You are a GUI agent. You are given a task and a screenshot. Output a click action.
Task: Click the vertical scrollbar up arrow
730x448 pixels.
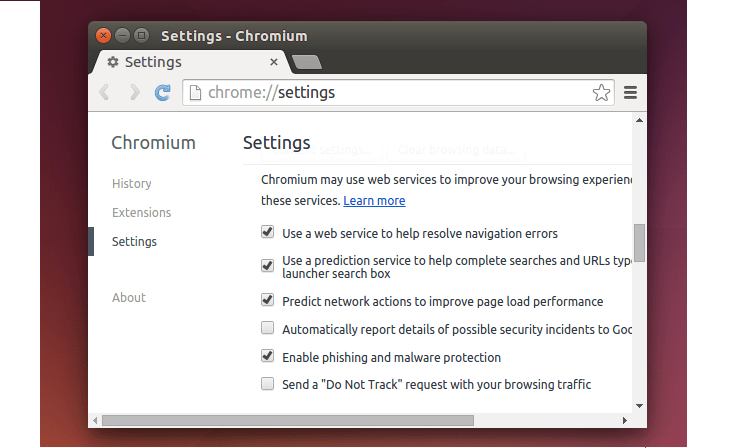click(x=639, y=120)
